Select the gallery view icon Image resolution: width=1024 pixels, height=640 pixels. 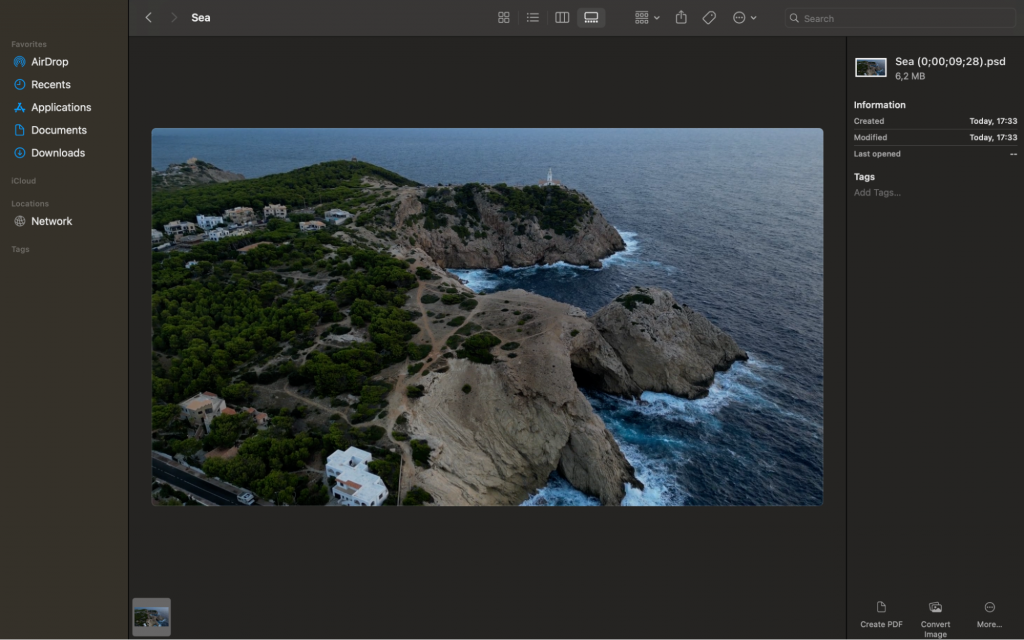pyautogui.click(x=590, y=17)
